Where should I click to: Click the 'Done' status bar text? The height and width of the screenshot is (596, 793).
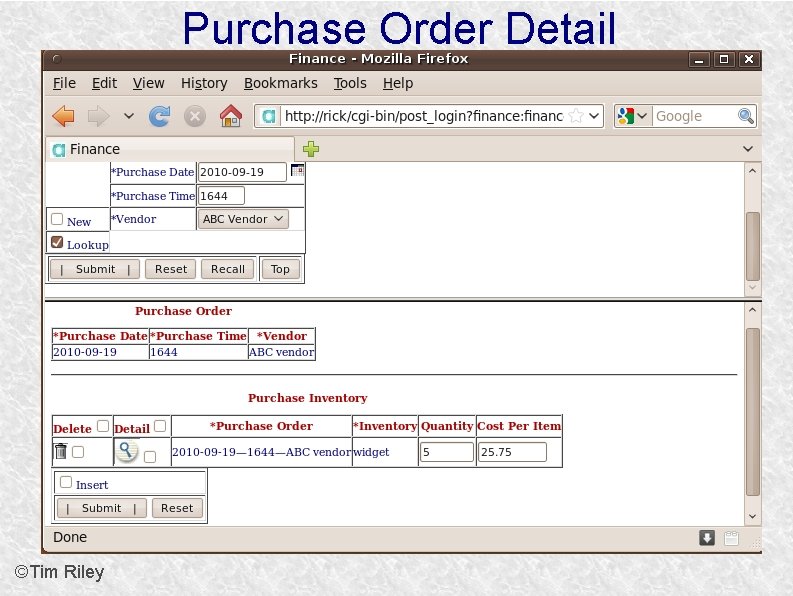70,537
